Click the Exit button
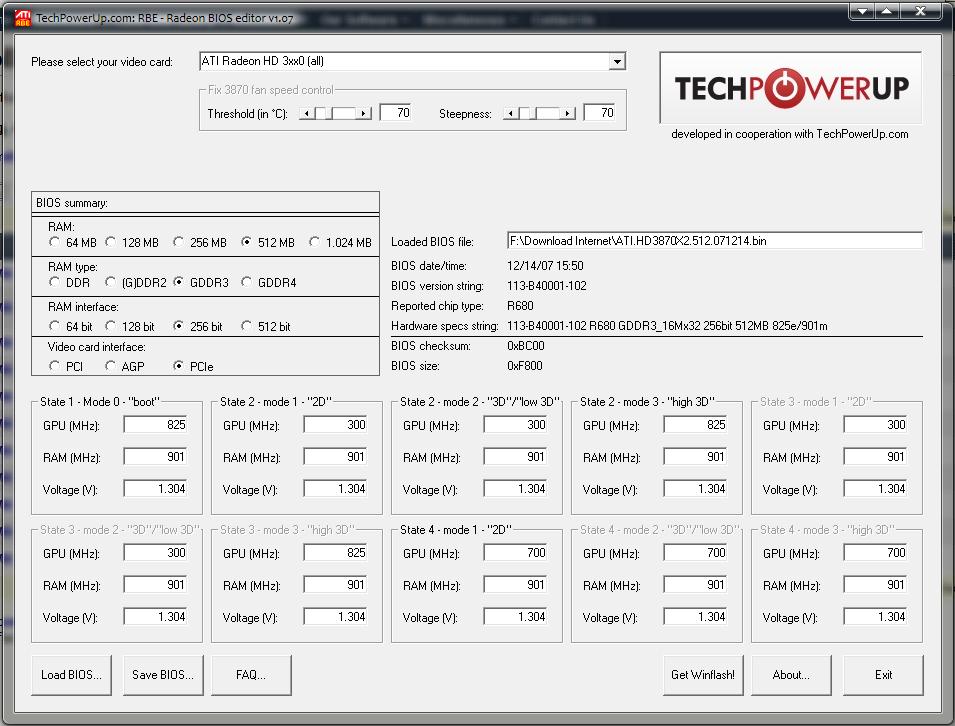 (x=883, y=675)
